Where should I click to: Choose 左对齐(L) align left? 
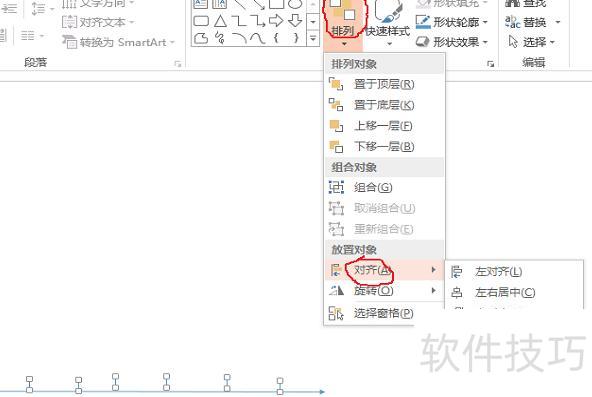coord(514,272)
